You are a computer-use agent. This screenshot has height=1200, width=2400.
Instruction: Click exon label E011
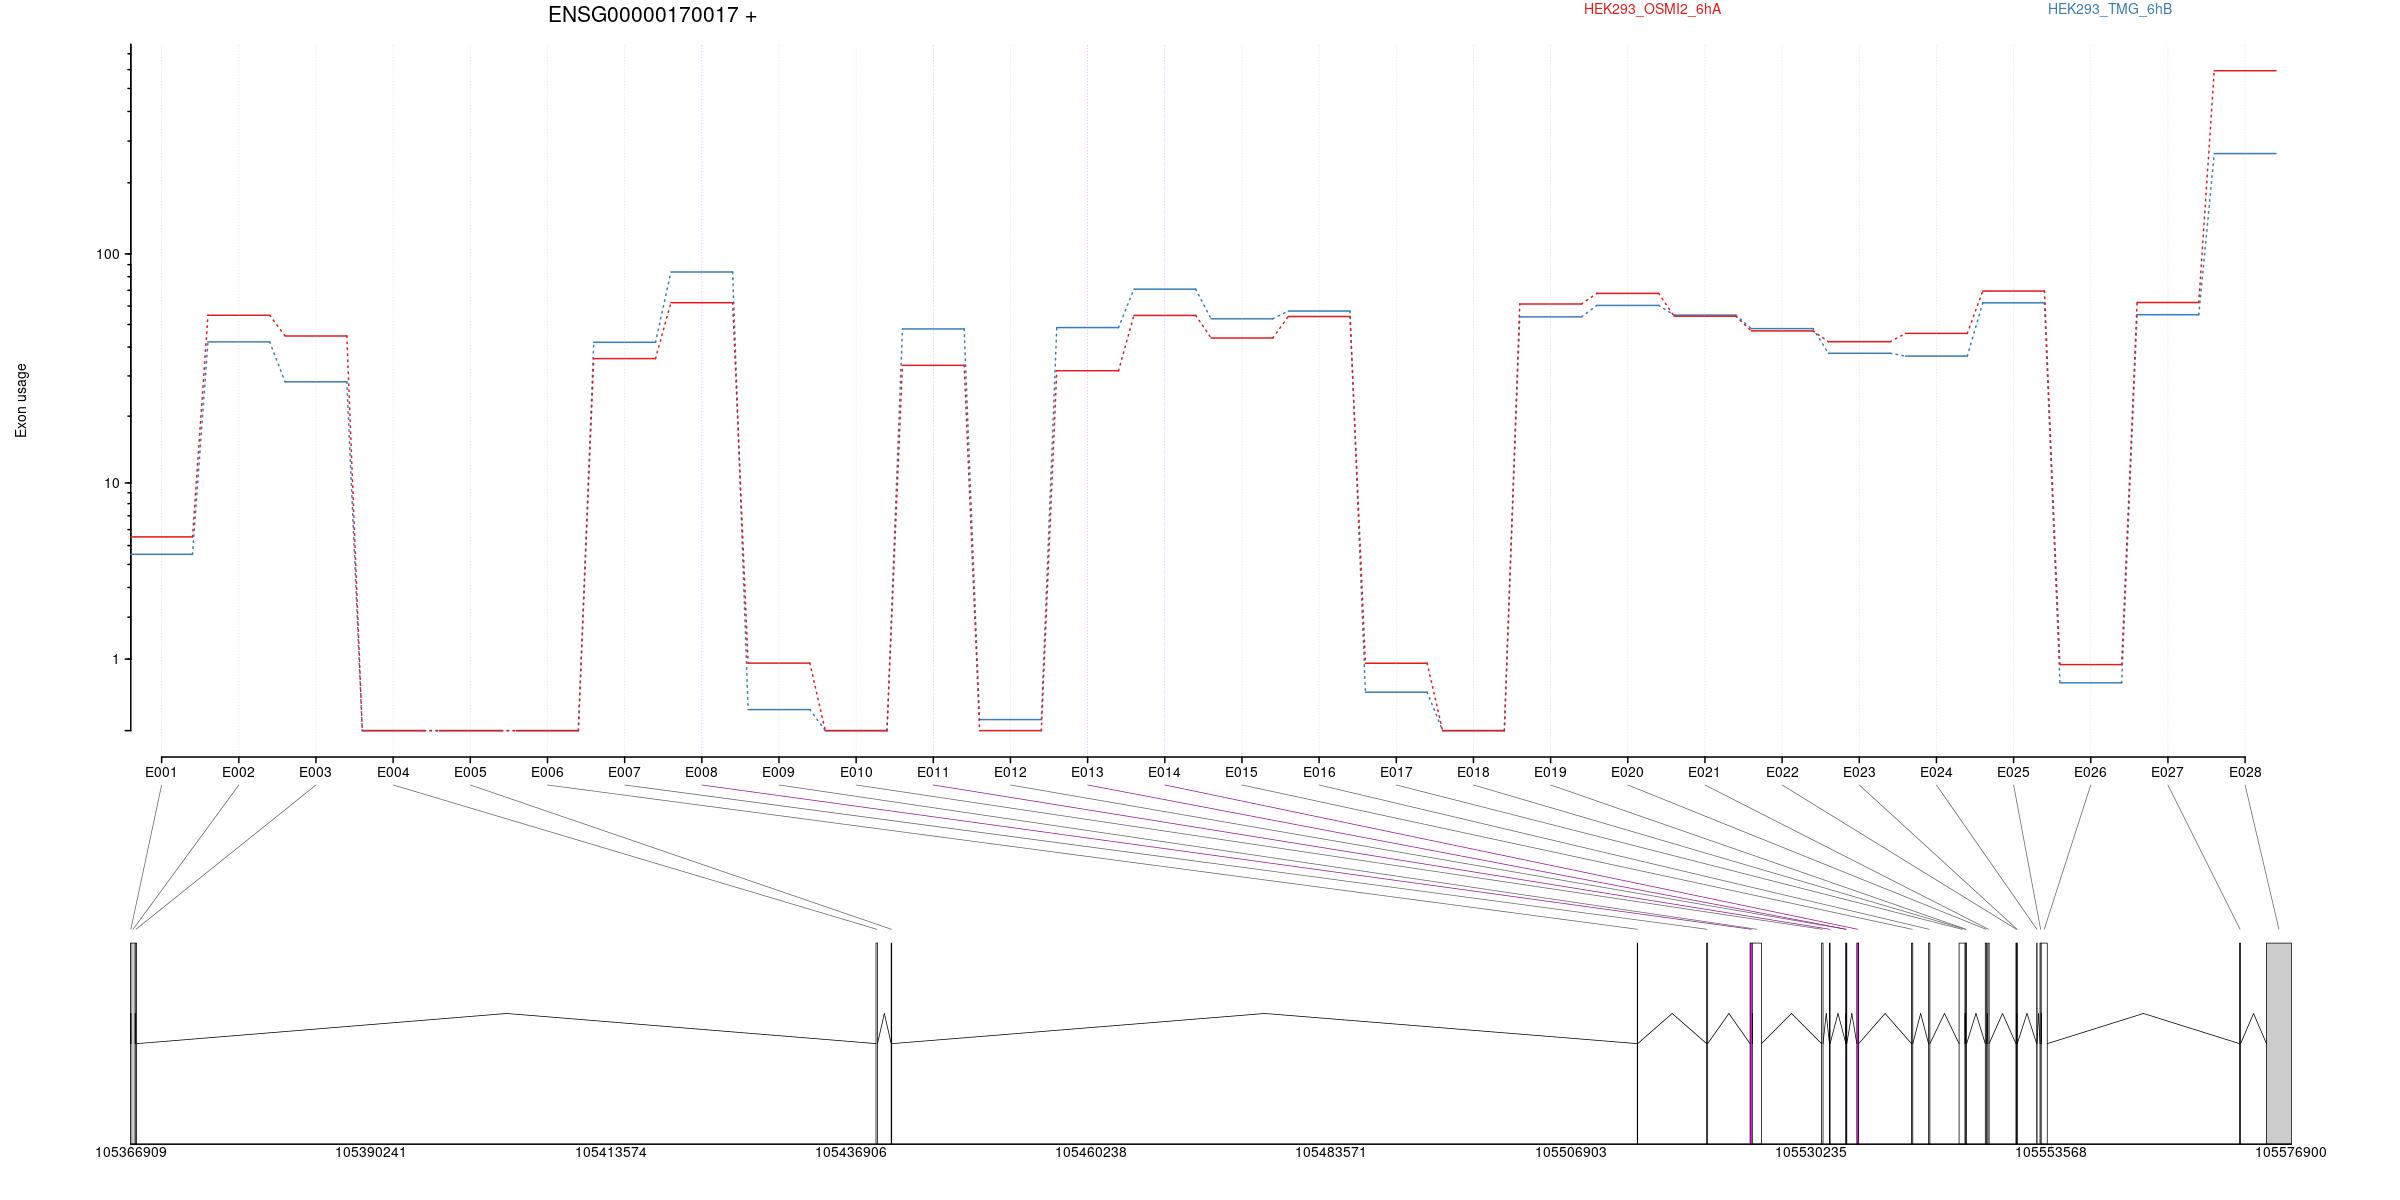[933, 772]
